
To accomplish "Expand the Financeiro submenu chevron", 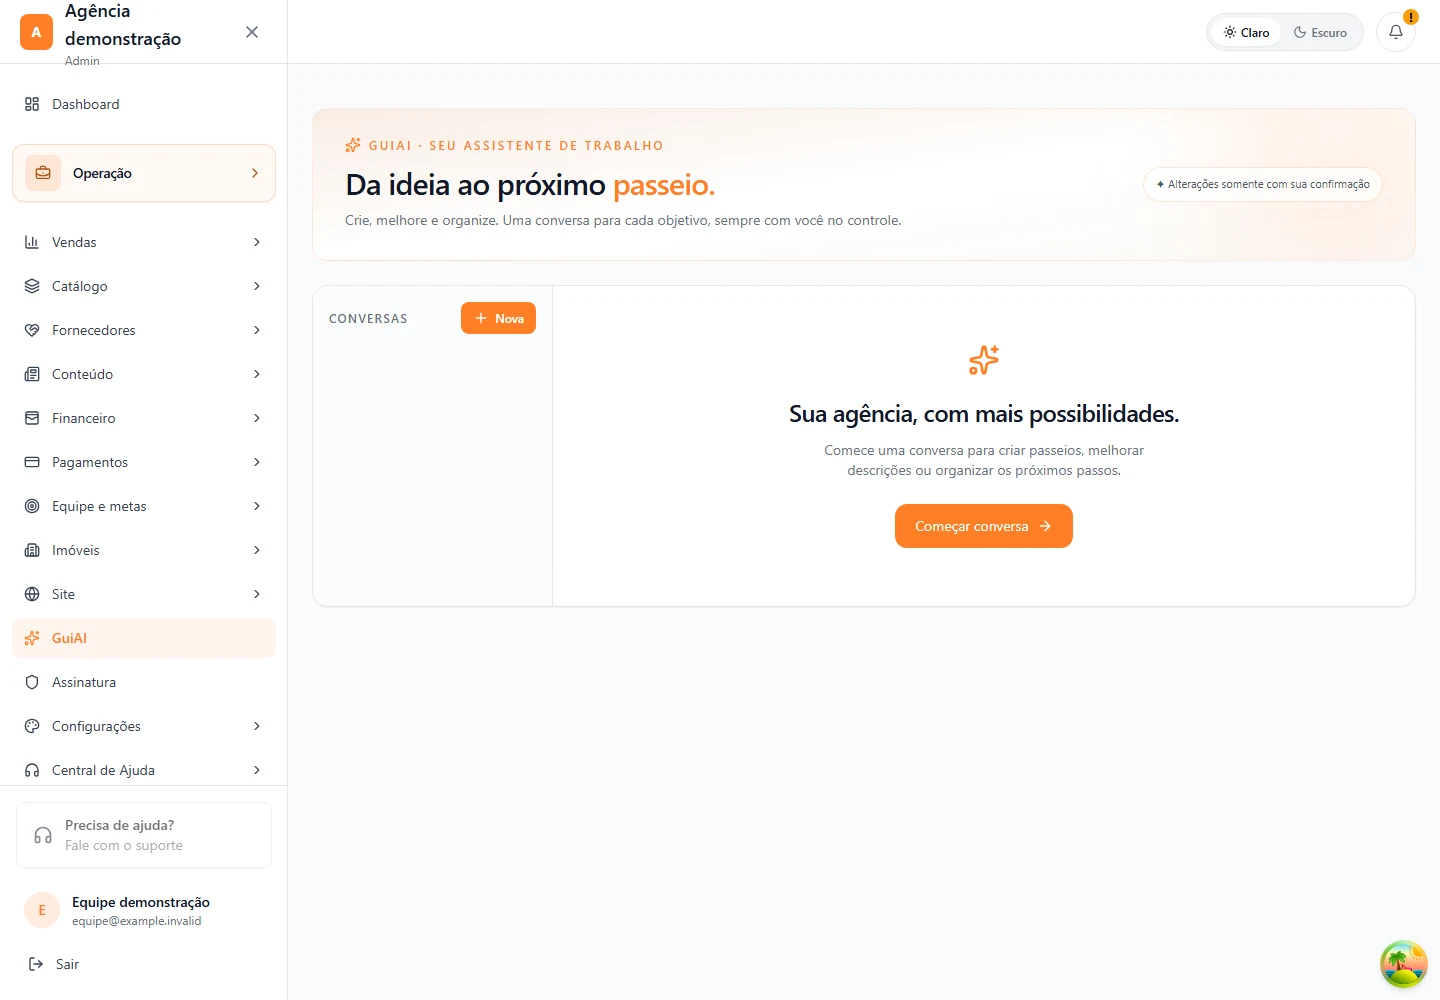I will click(x=257, y=418).
